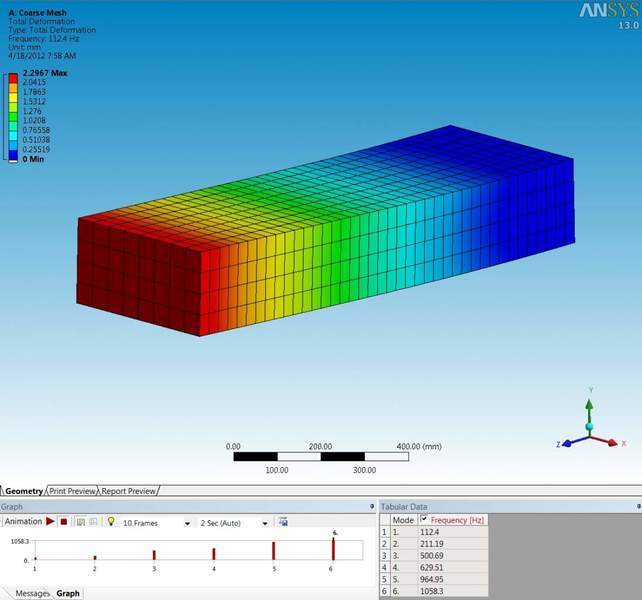Screen dimensions: 642x600
Task: Click the red 2.2967 Max legend band
Action: [14, 78]
